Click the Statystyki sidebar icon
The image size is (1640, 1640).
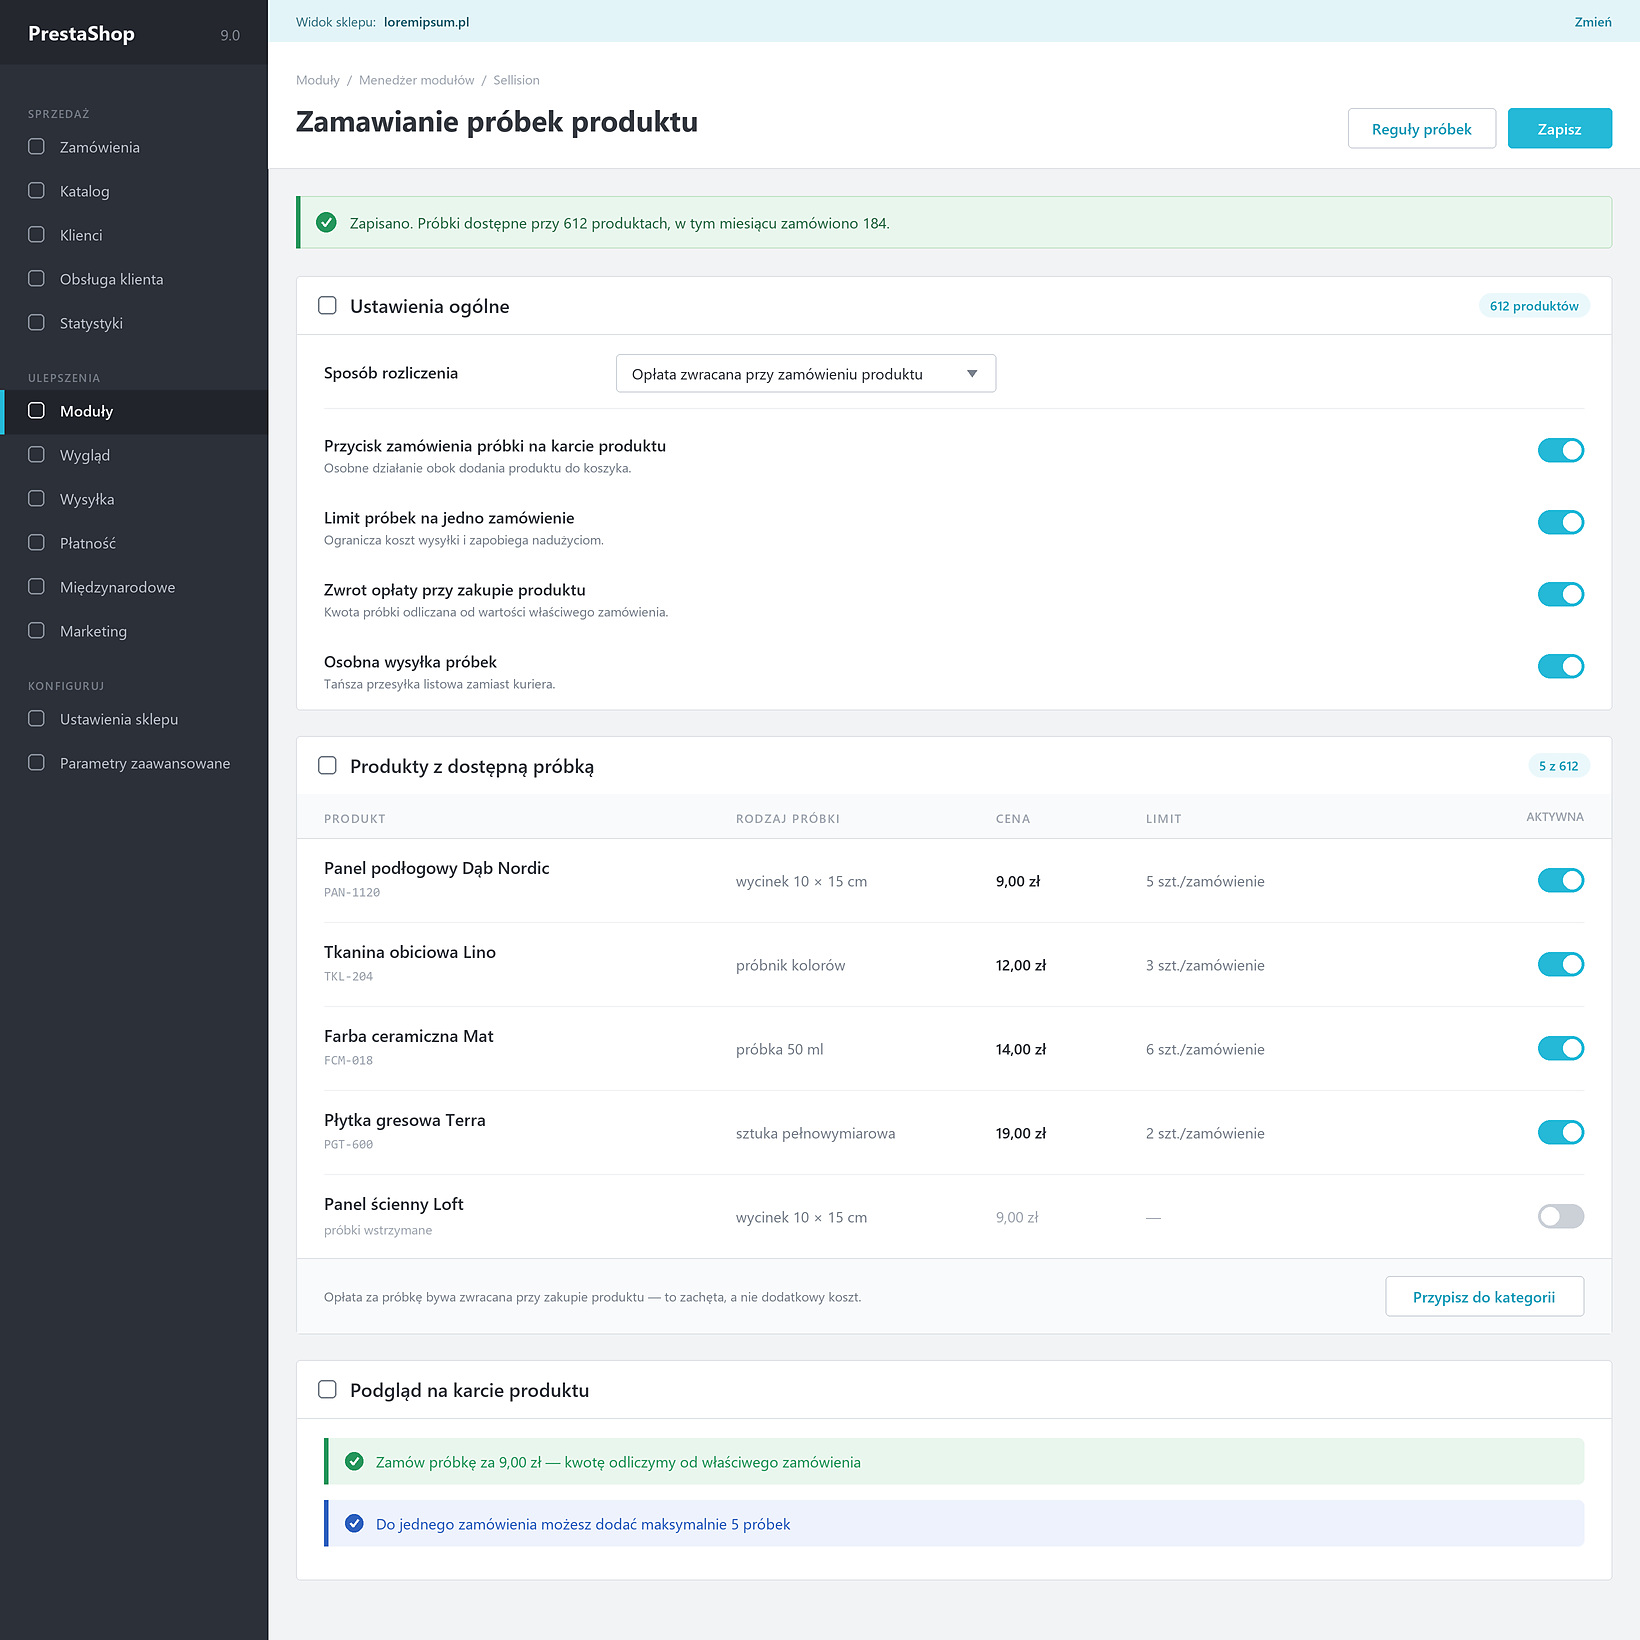tap(37, 323)
